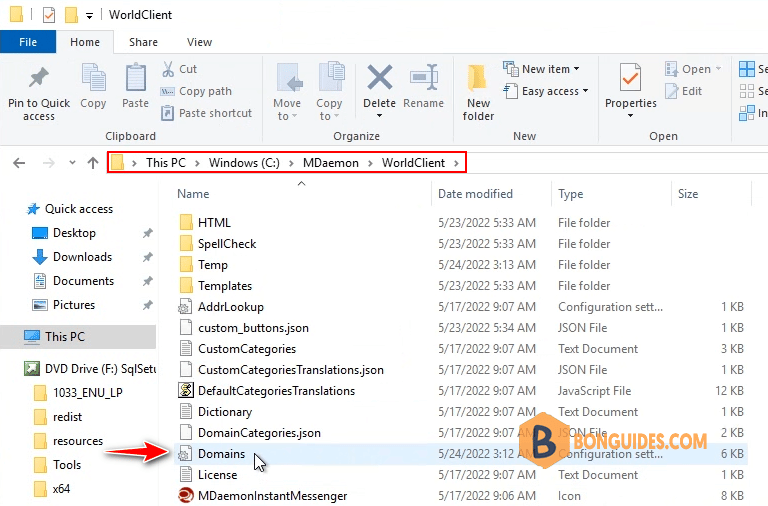This screenshot has width=768, height=506.
Task: Open the Easy access dropdown
Action: (x=546, y=91)
